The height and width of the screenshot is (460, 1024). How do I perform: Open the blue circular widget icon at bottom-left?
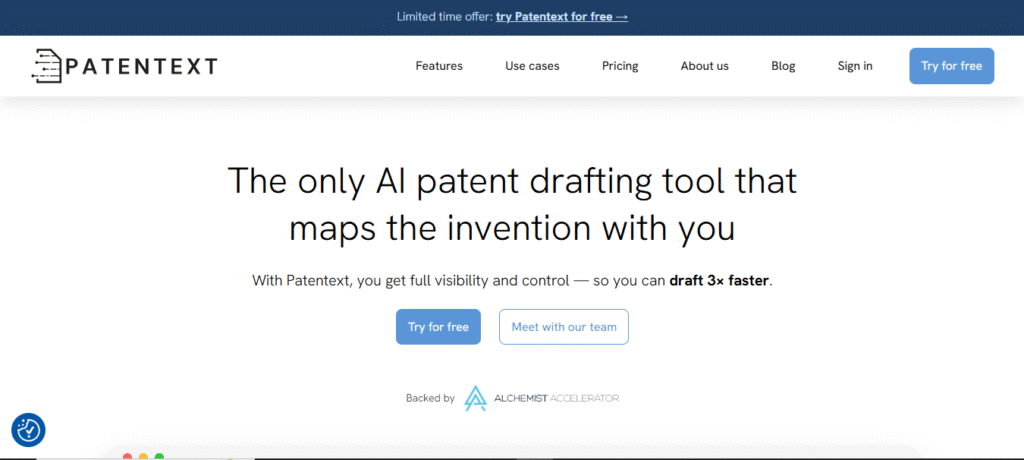coord(28,430)
